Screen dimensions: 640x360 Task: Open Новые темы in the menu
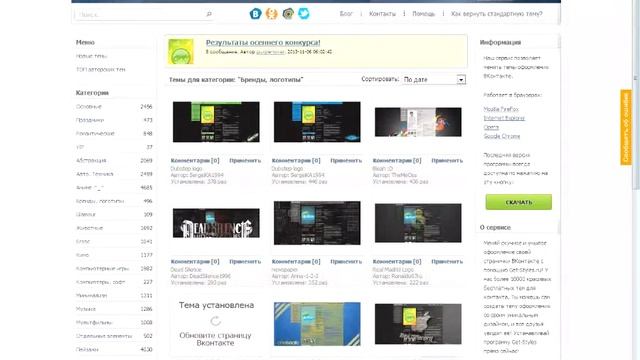tap(91, 56)
